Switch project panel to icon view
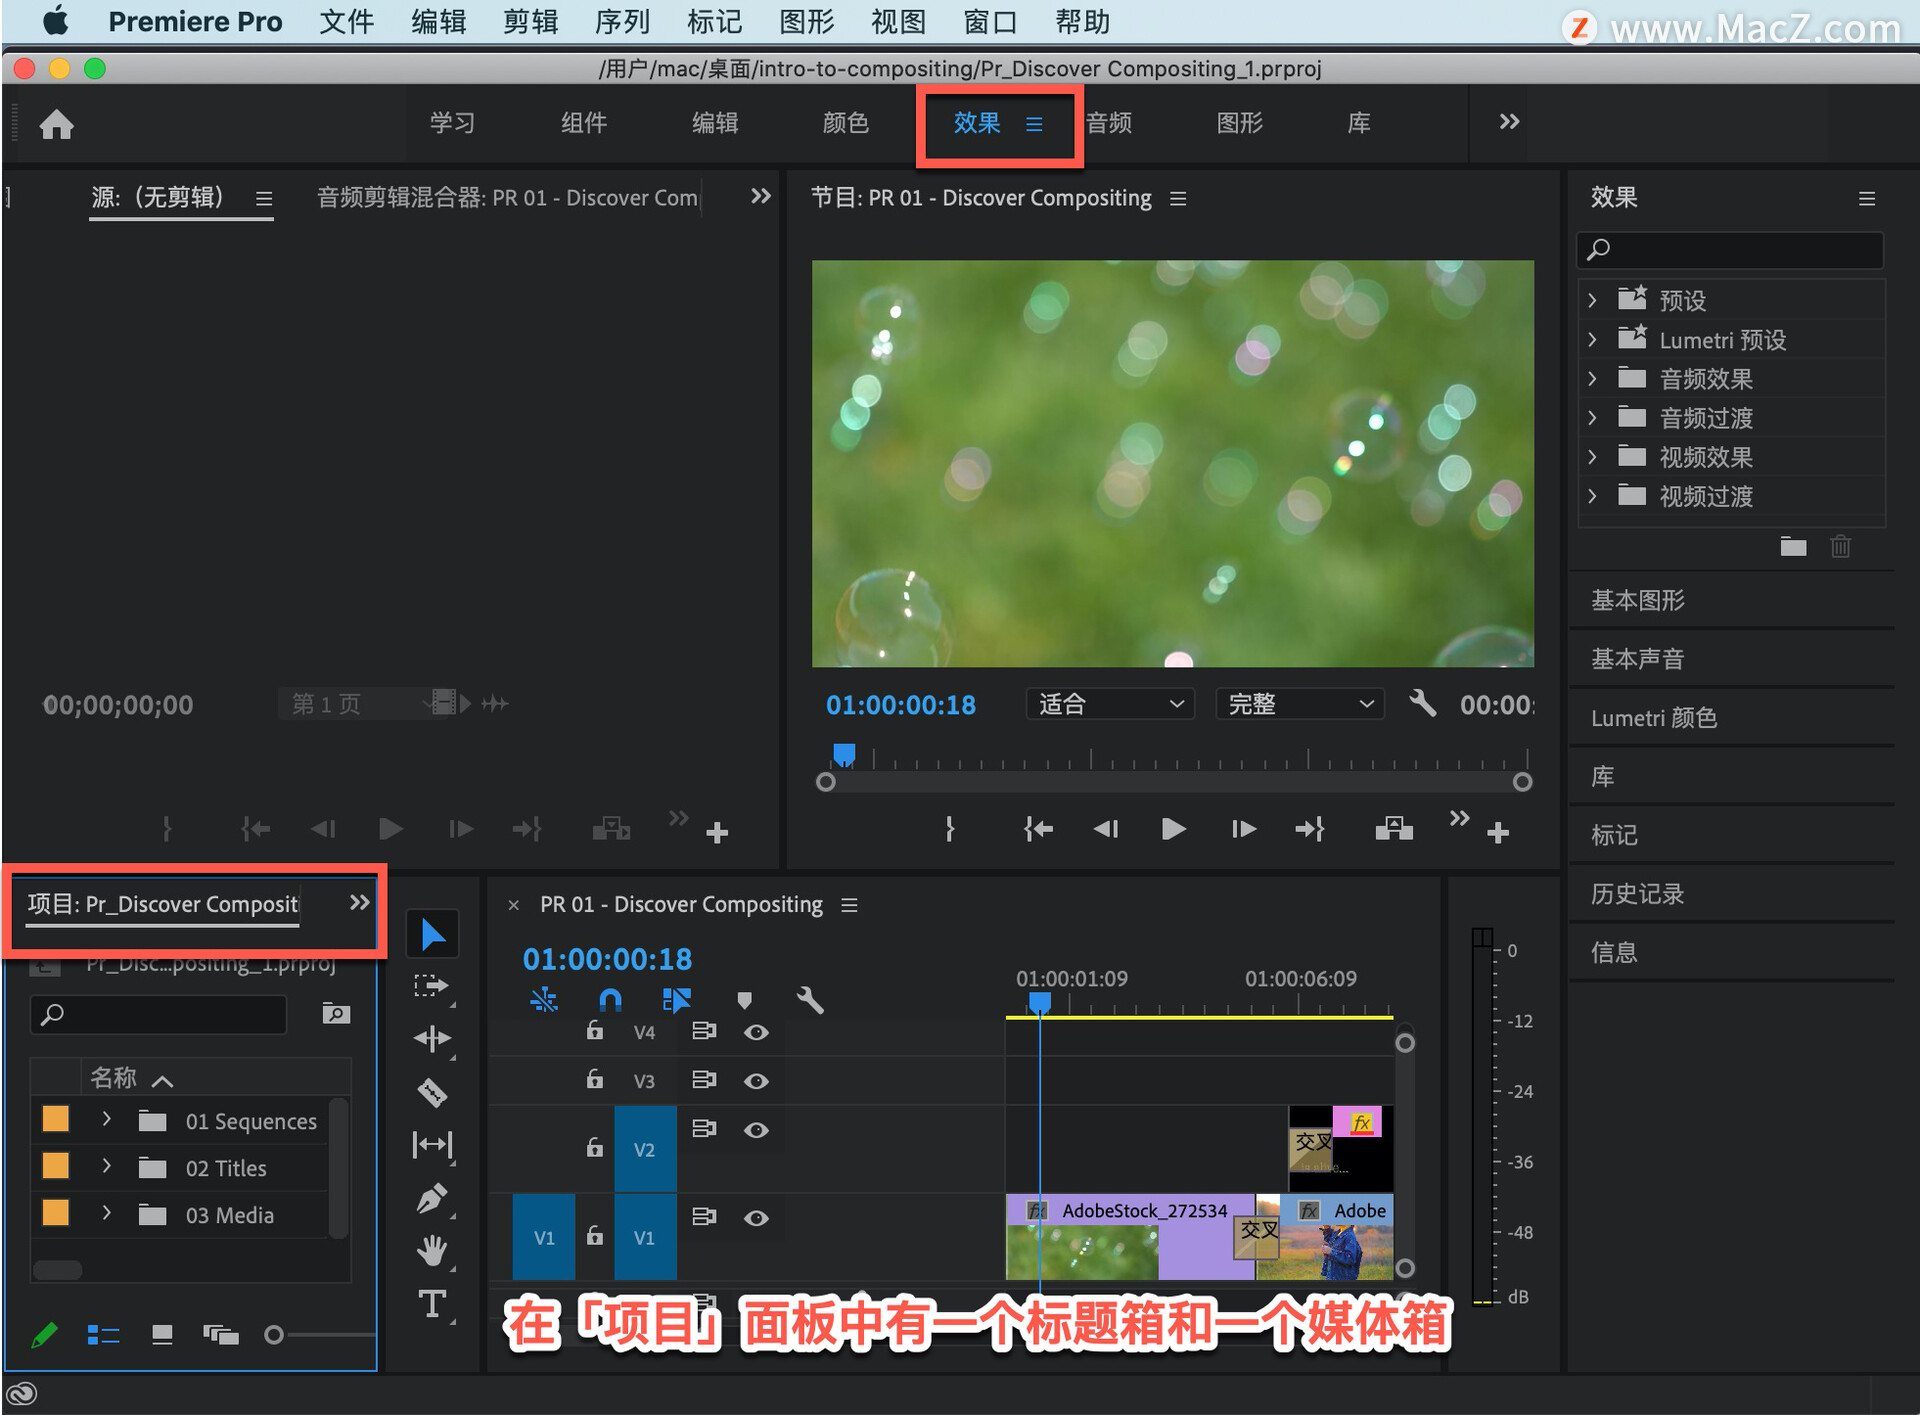 tap(162, 1335)
